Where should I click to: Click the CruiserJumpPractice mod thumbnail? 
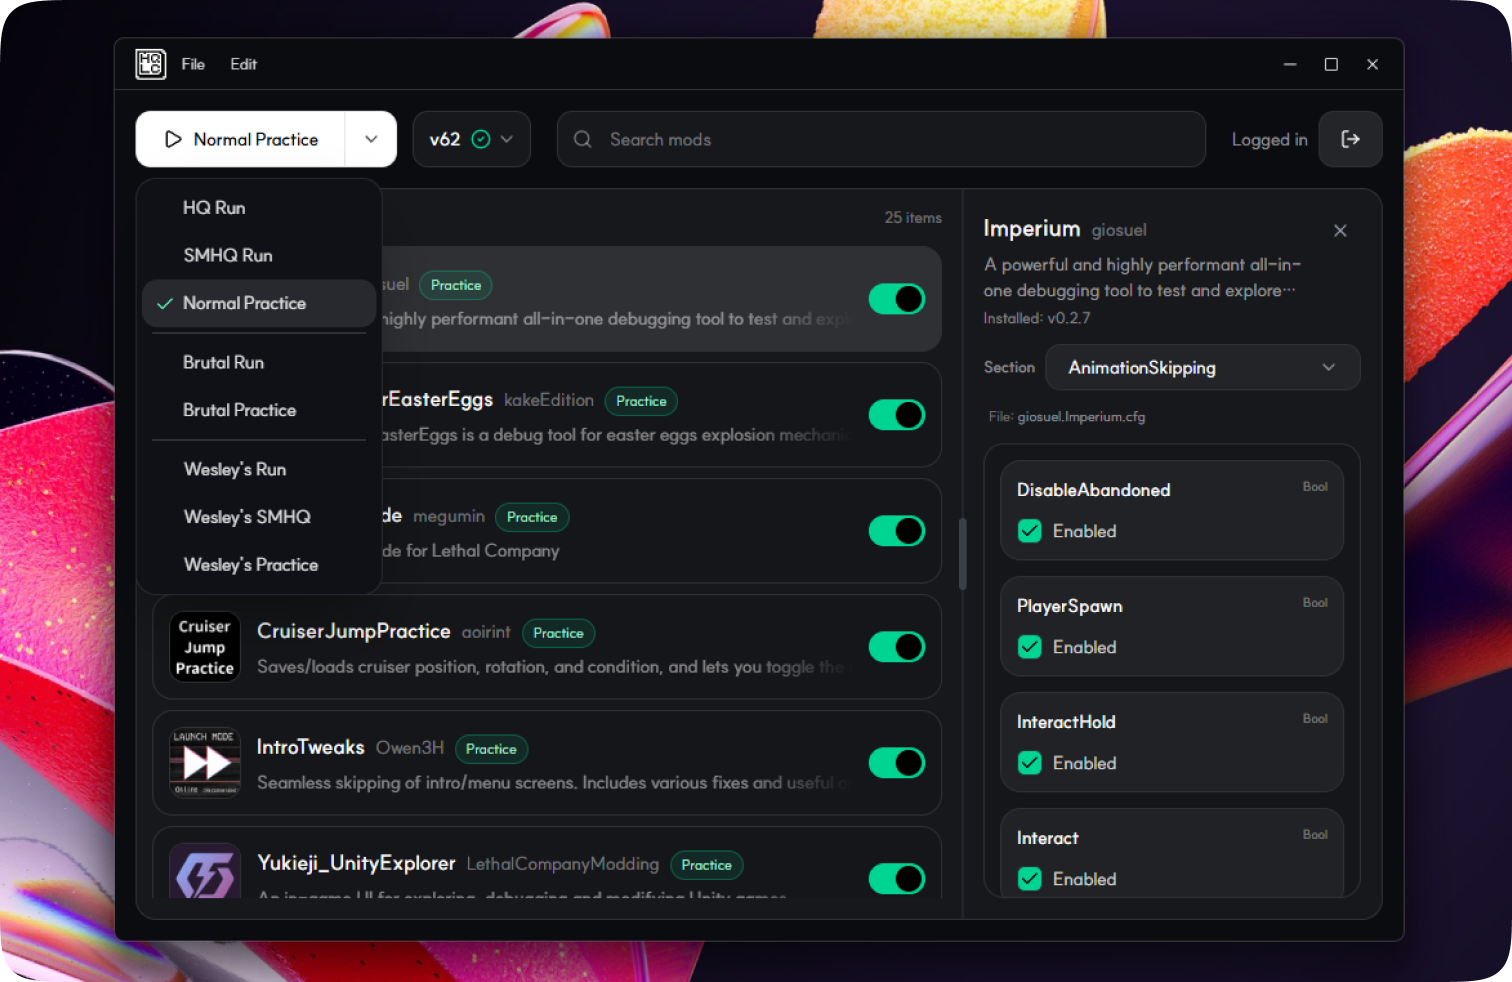[205, 647]
